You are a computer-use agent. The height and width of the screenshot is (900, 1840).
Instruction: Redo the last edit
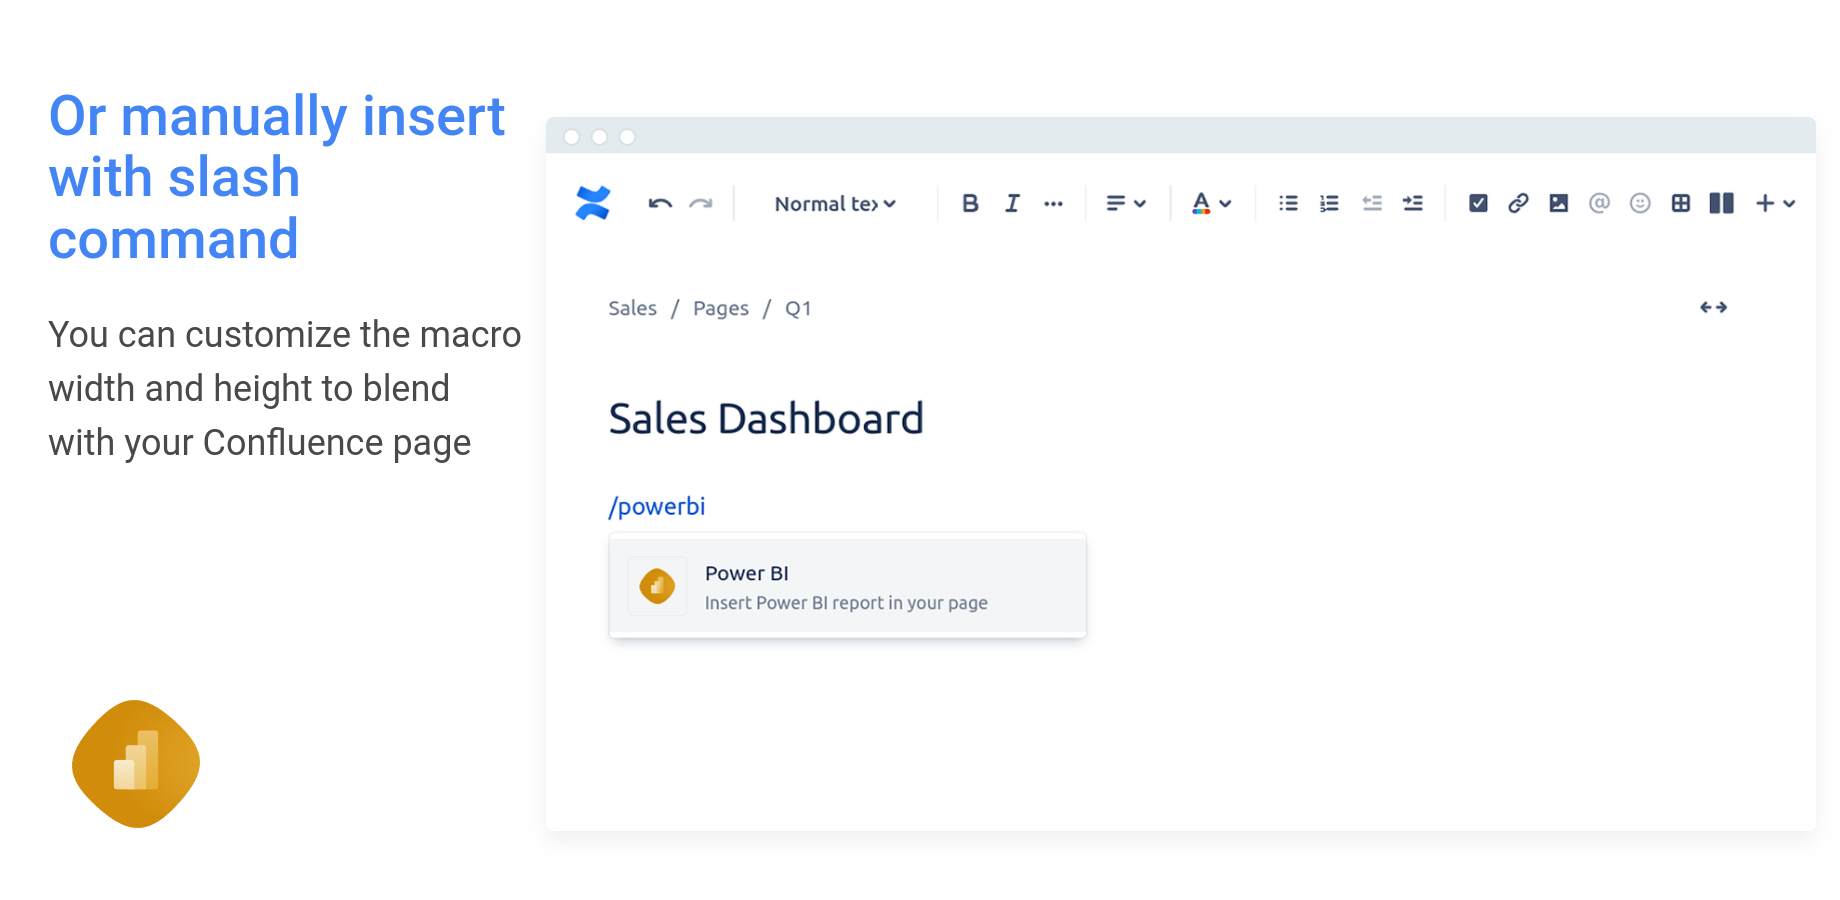(x=701, y=204)
